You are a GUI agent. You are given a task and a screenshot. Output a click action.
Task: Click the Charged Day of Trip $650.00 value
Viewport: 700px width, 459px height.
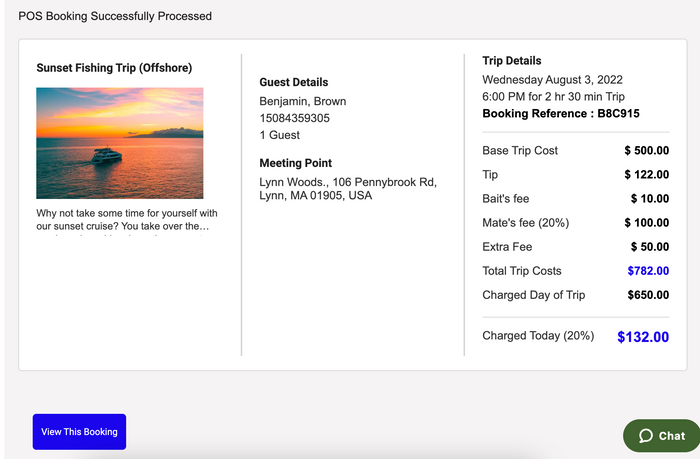tap(648, 295)
